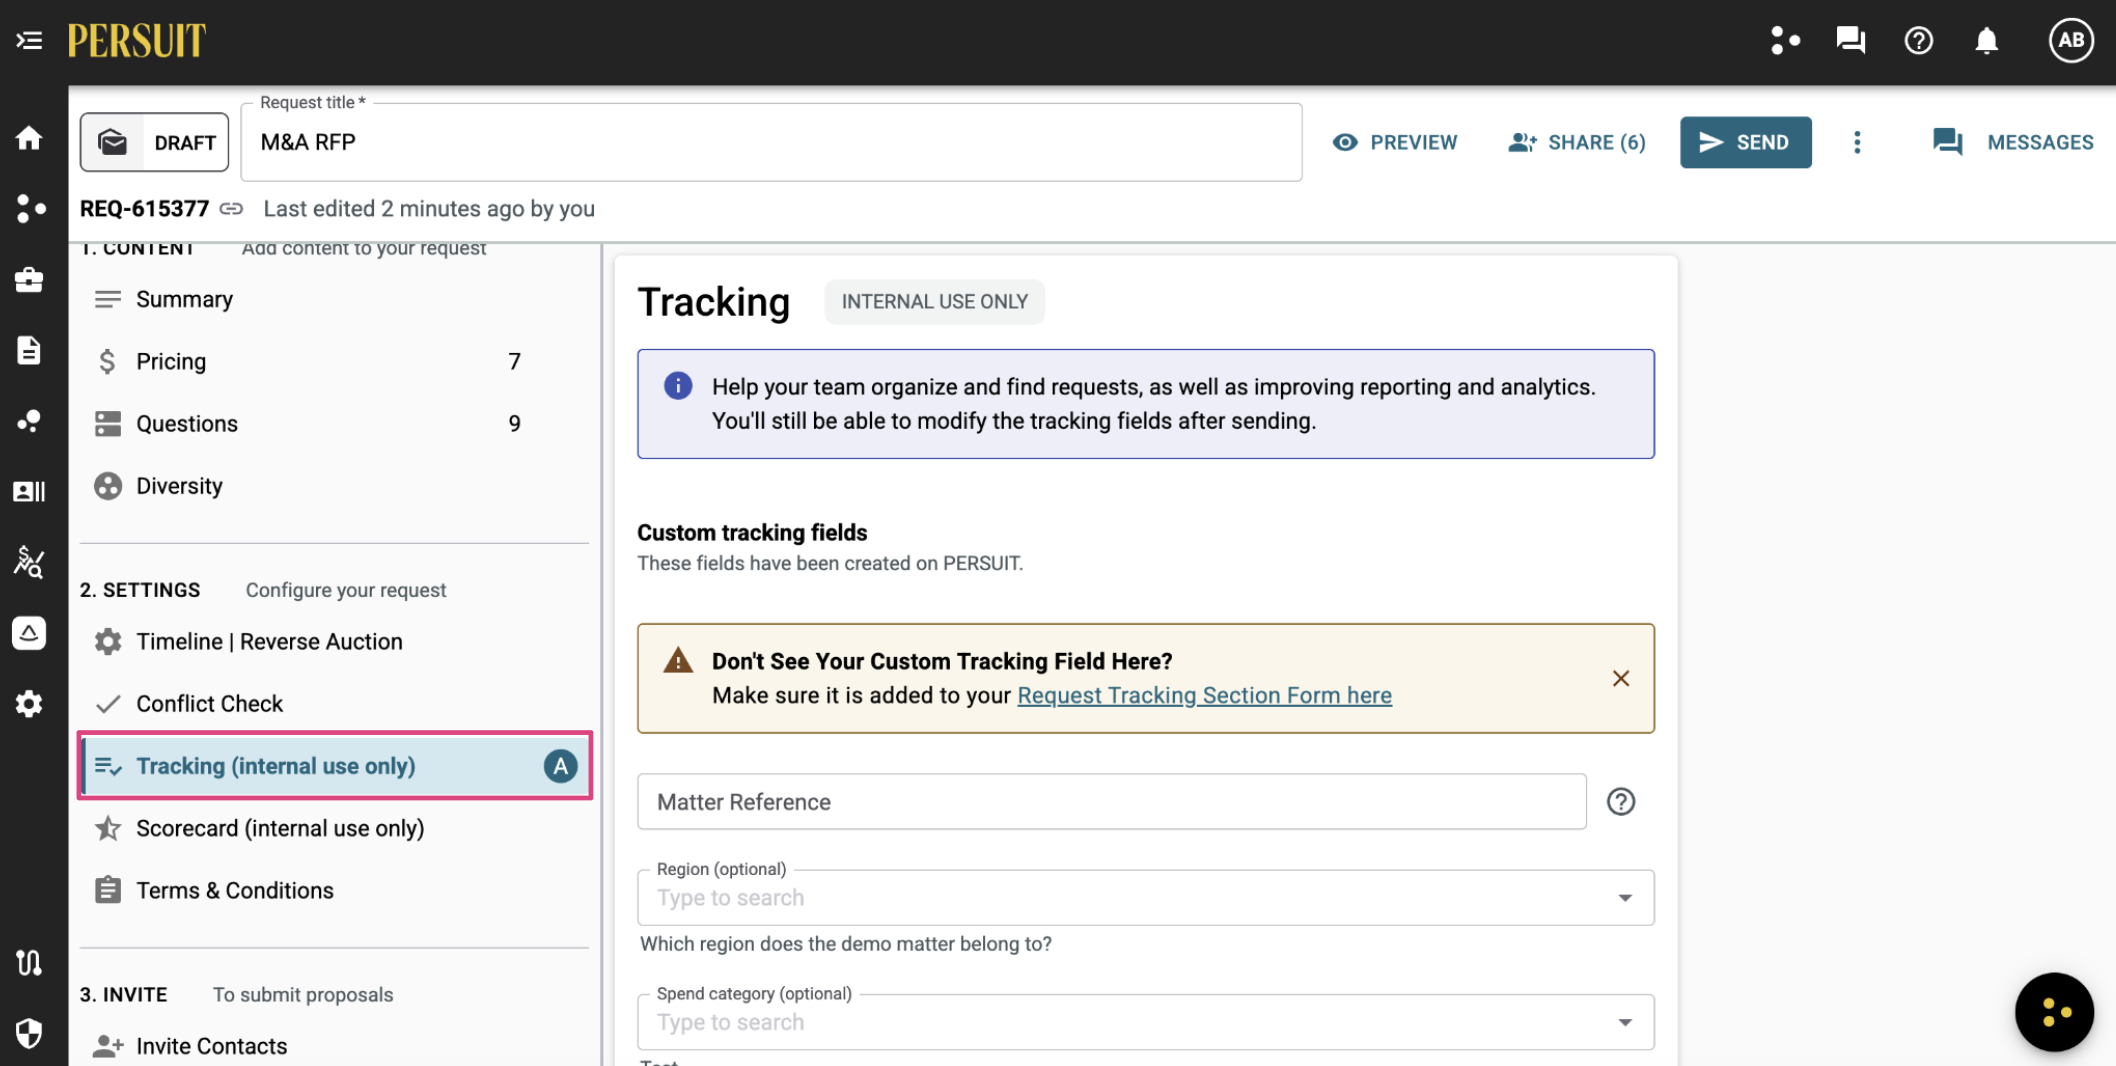Click the blue info icon in the banner
2116x1066 pixels.
point(678,385)
